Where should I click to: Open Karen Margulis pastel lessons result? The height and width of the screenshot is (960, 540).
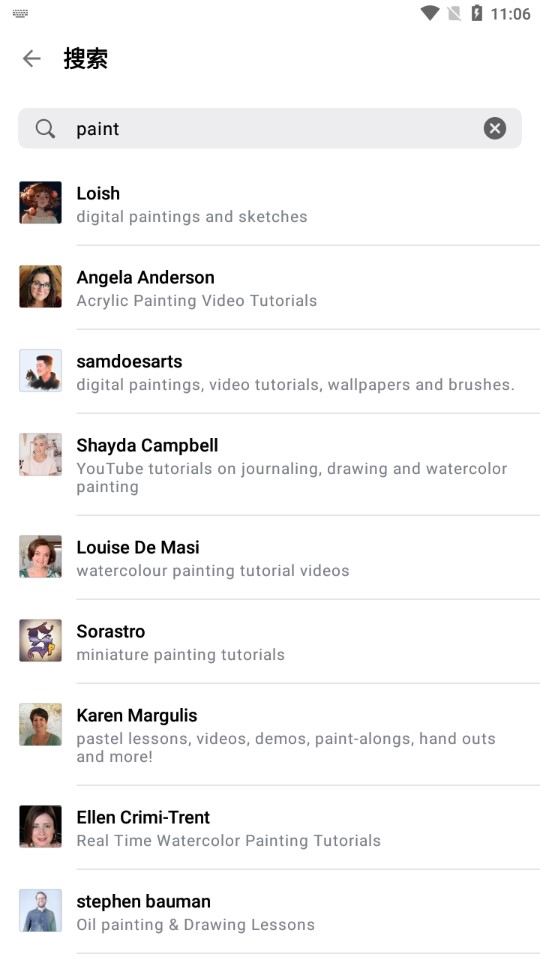[270, 734]
